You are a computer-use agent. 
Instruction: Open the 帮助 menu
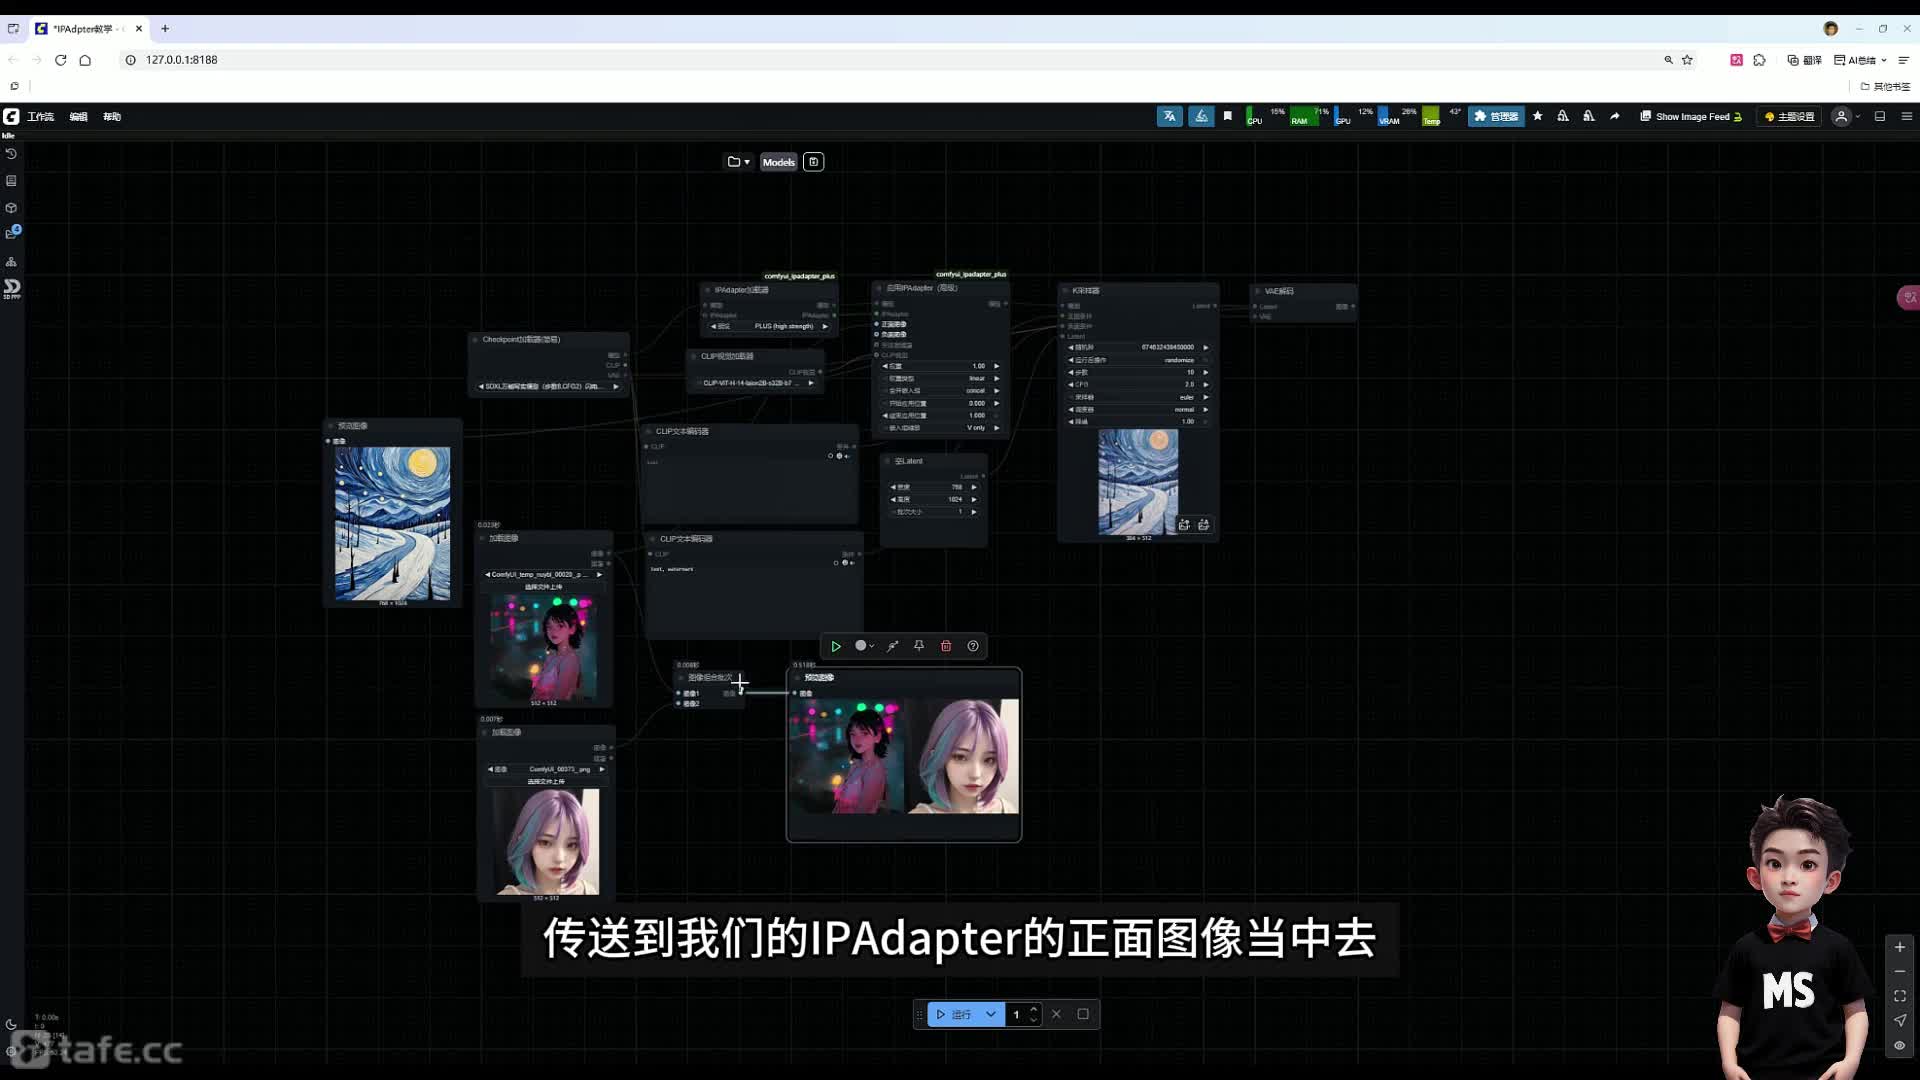point(112,117)
